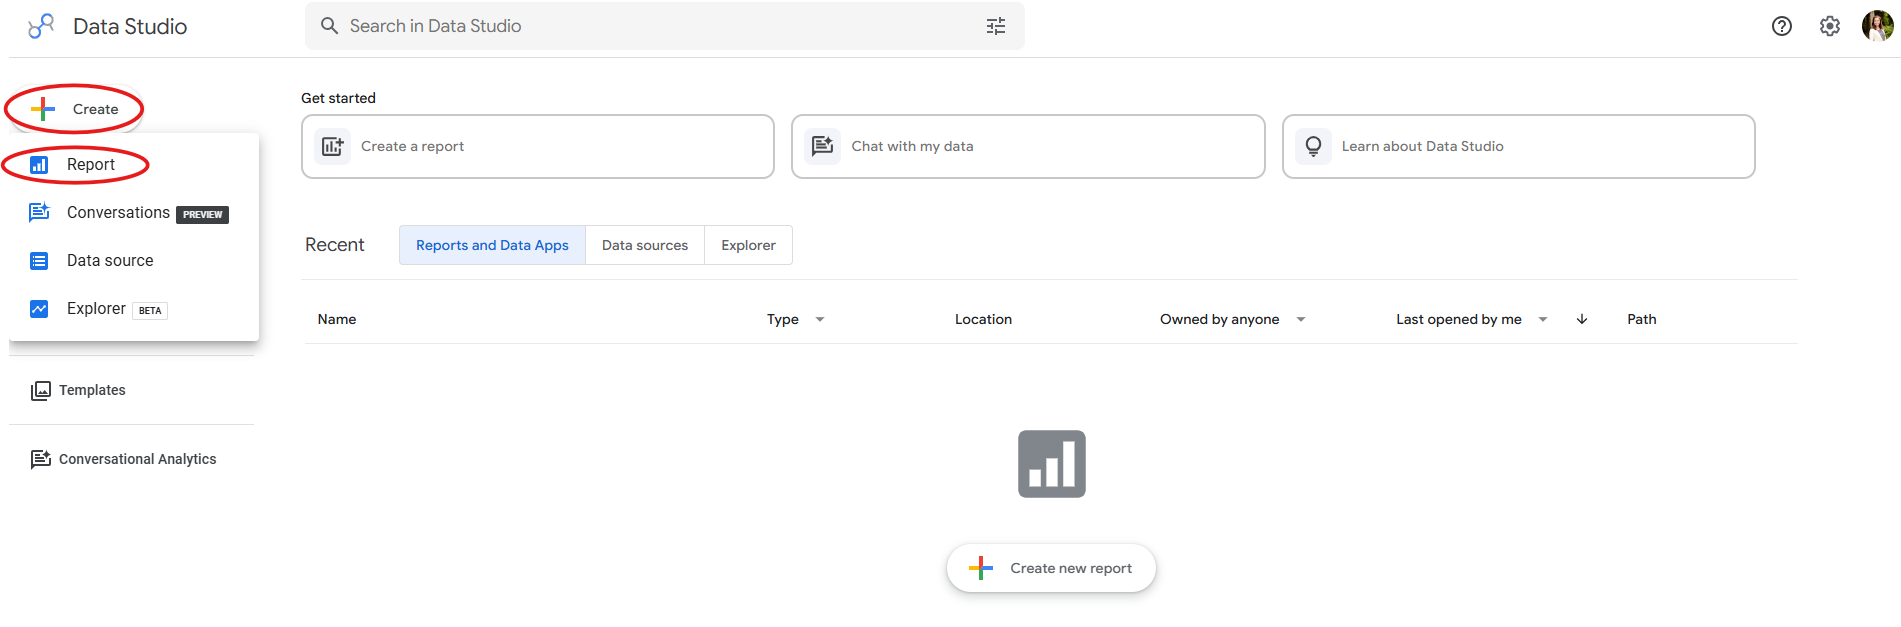Open the search filter options icon
Image resolution: width=1901 pixels, height=627 pixels.
(996, 26)
